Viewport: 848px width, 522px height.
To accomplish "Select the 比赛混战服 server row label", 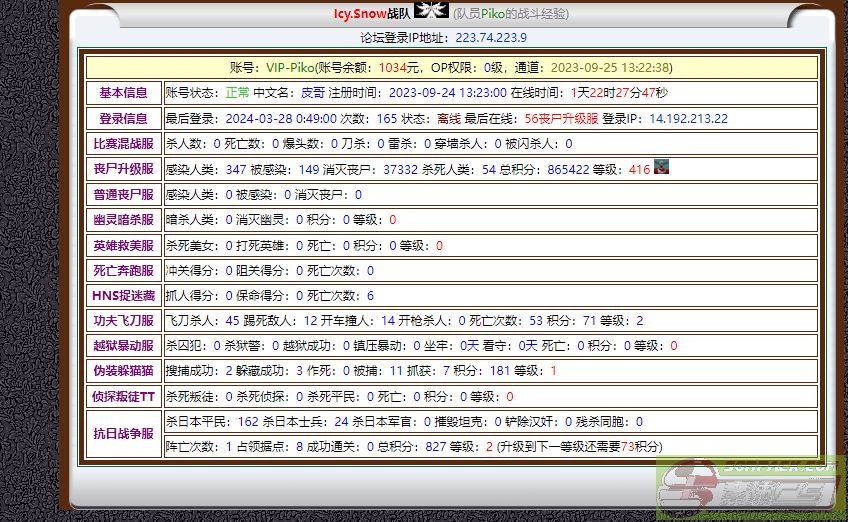I will pyautogui.click(x=124, y=143).
